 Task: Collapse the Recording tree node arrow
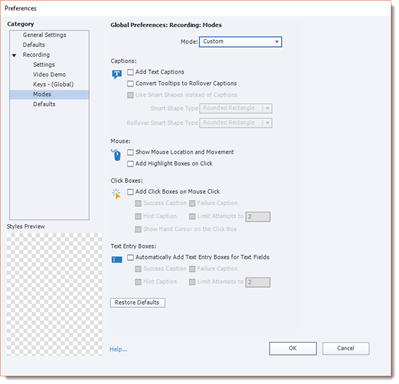(x=14, y=55)
